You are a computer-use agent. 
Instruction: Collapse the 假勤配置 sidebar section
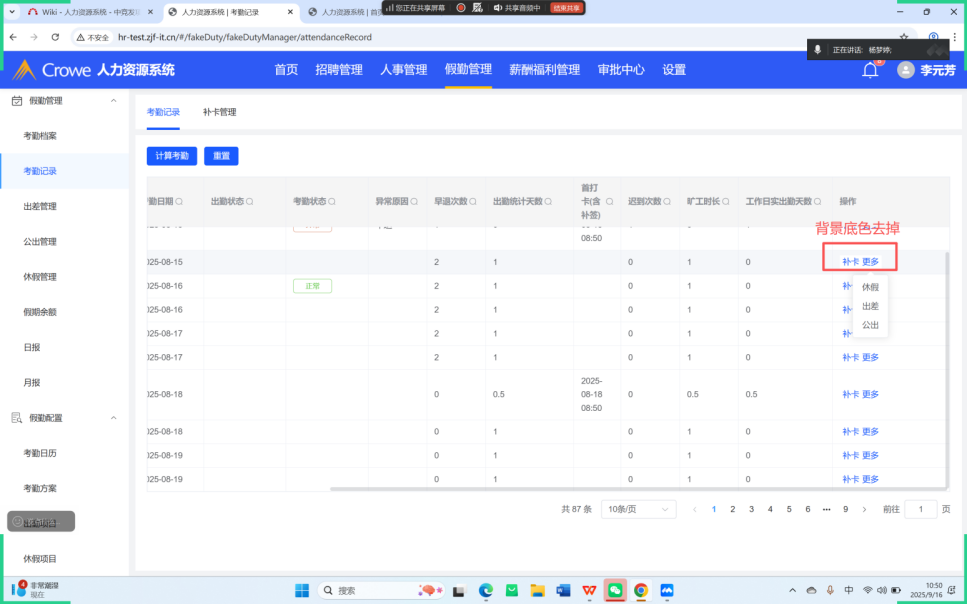[113, 418]
